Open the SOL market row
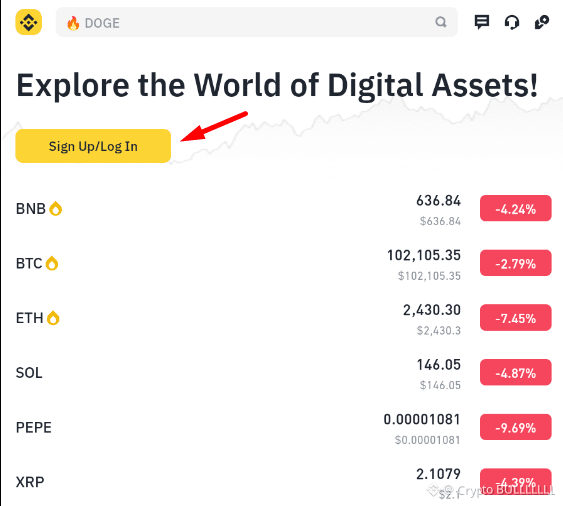Screen dimensions: 563x506 (284, 373)
